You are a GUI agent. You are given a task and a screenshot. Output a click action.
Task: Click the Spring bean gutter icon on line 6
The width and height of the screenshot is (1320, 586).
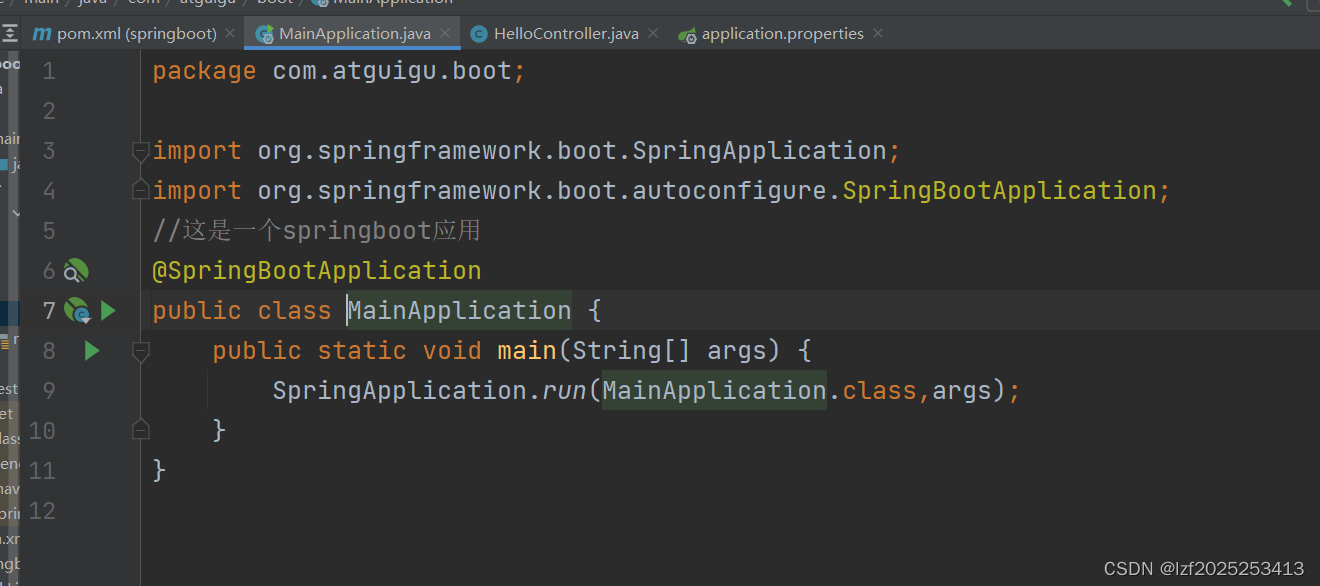(75, 270)
